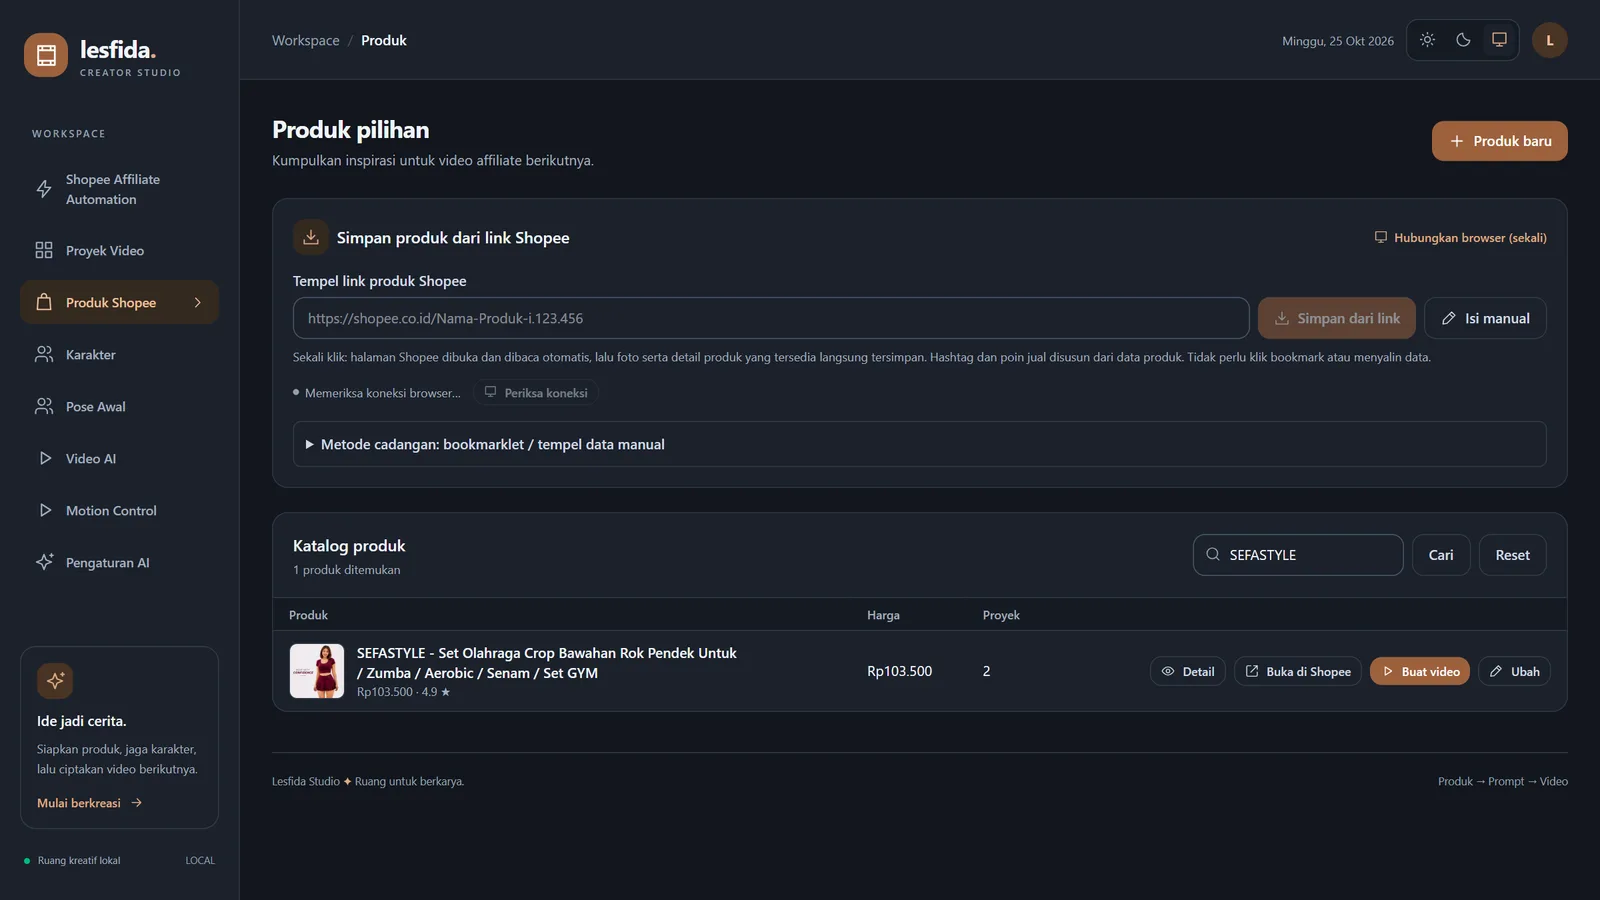
Task: Expand Metode cadangan bookmarklet disclosure
Action: point(919,444)
